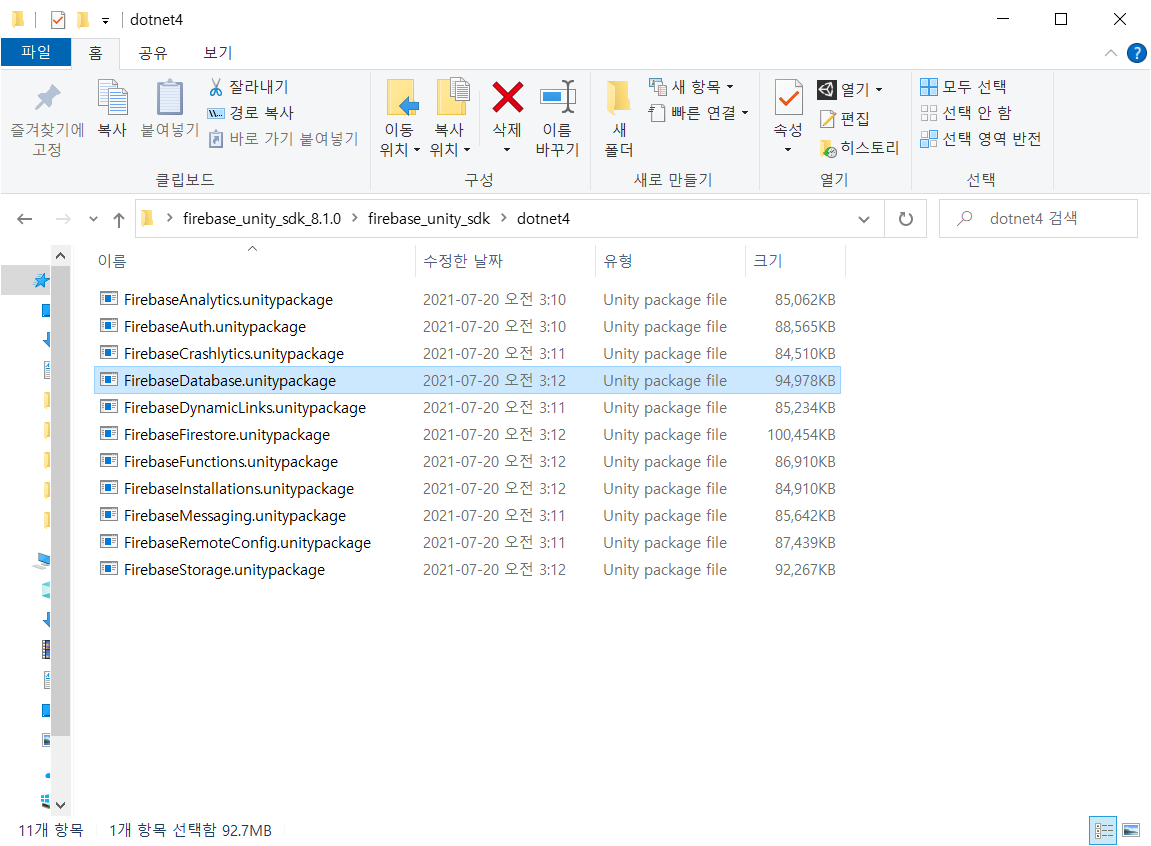
Task: Expand the delete options arrow under 삭제
Action: click(506, 150)
